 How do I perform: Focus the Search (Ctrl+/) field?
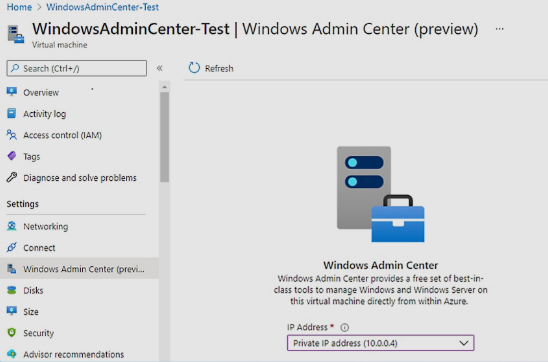pos(77,68)
